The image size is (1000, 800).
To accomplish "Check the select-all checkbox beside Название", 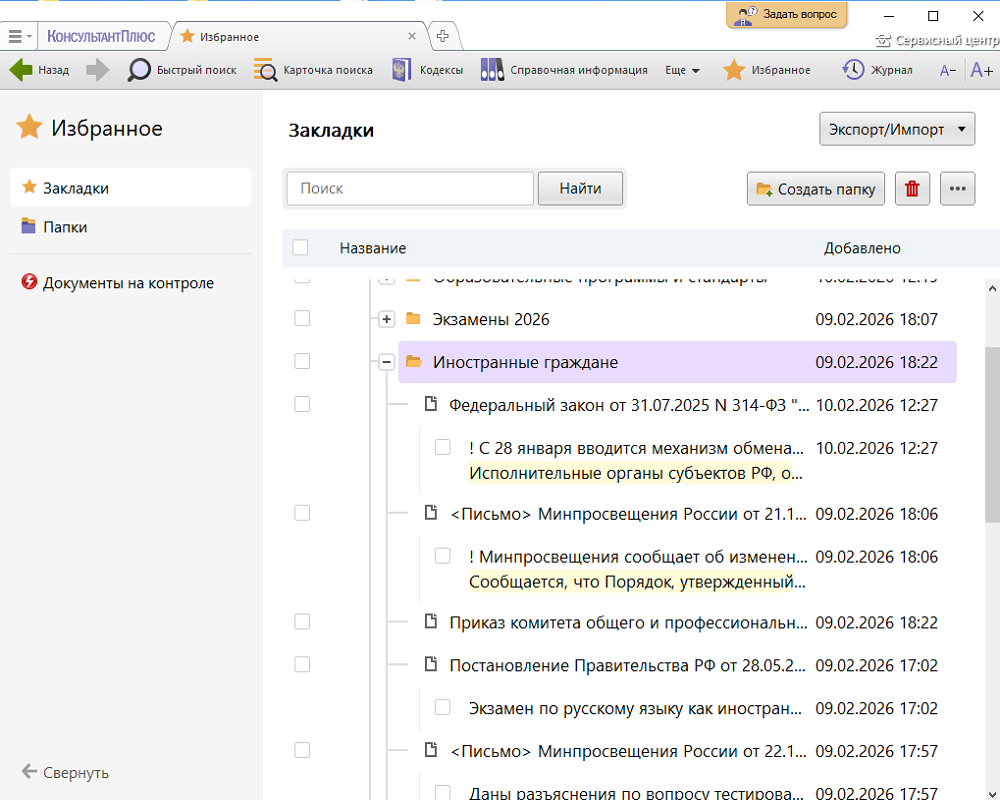I will [300, 248].
